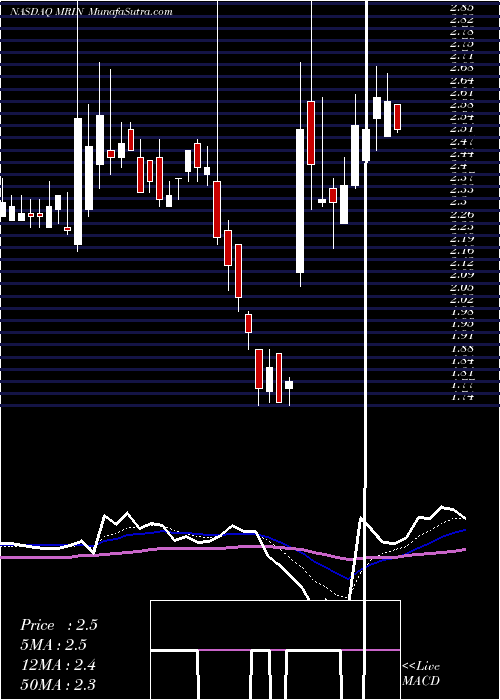500x700 pixels.
Task: Click the 2.12 price axis label
Action: (462, 262)
